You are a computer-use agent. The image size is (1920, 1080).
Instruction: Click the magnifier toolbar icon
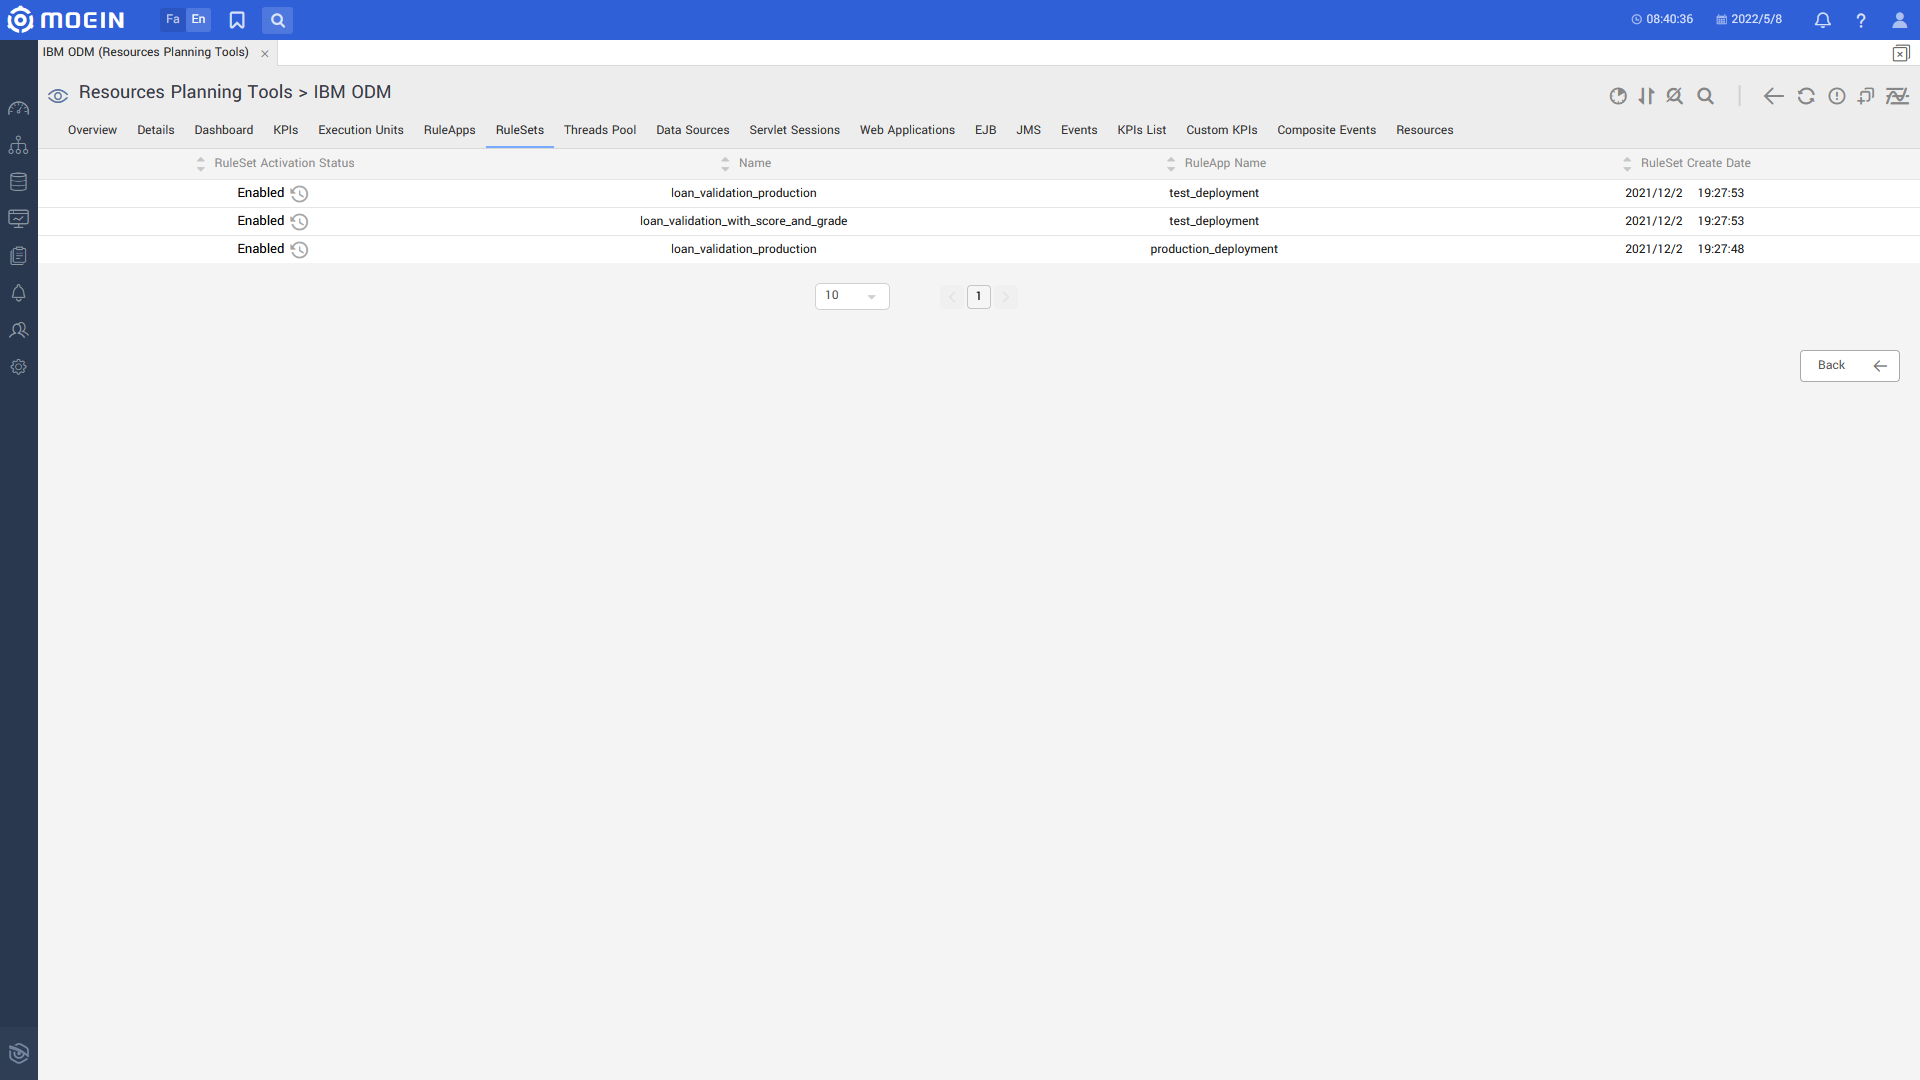[x=1706, y=96]
